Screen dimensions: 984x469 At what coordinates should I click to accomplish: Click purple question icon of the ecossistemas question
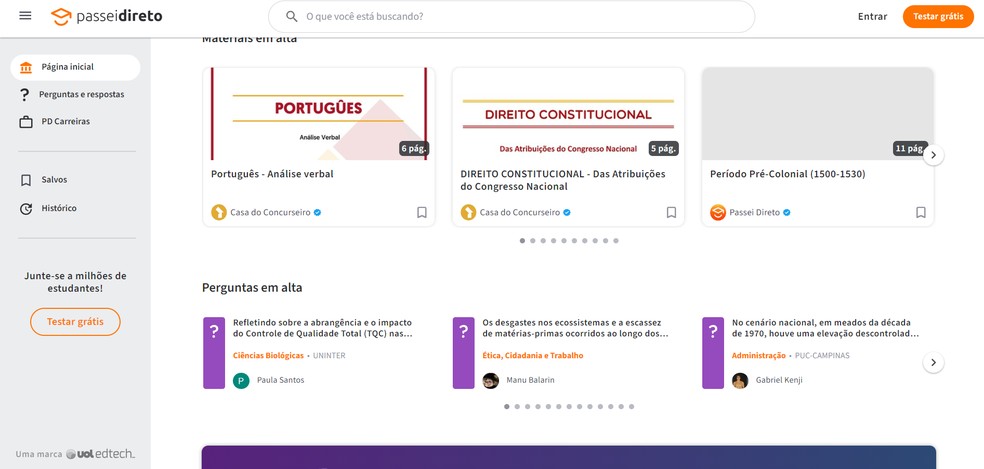click(x=464, y=353)
